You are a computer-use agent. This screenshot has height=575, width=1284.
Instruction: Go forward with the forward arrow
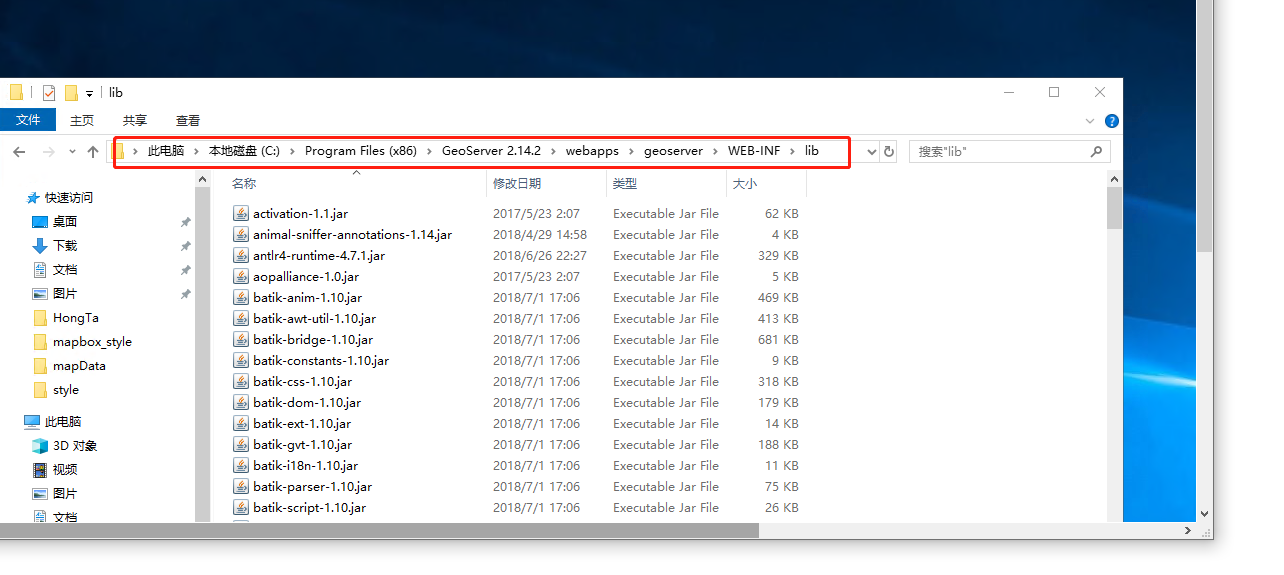[48, 152]
